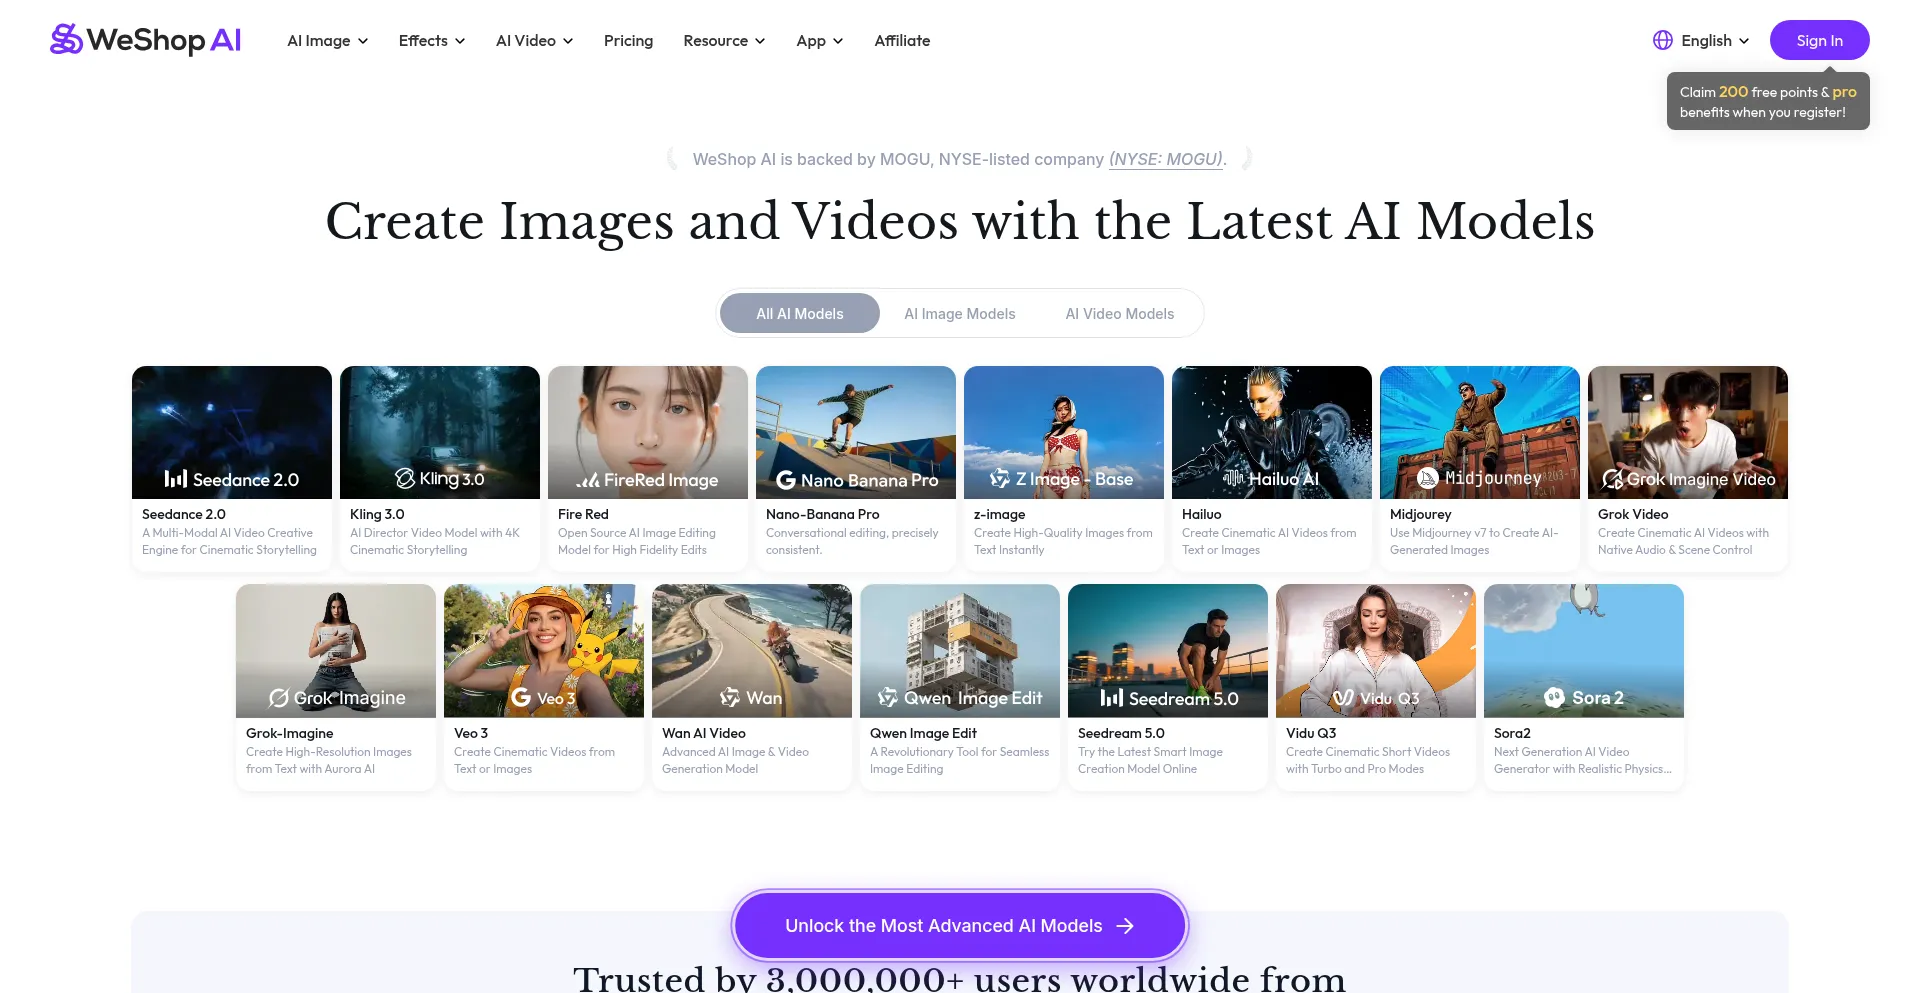Follow the NYSE: MOGU link

pyautogui.click(x=1166, y=159)
